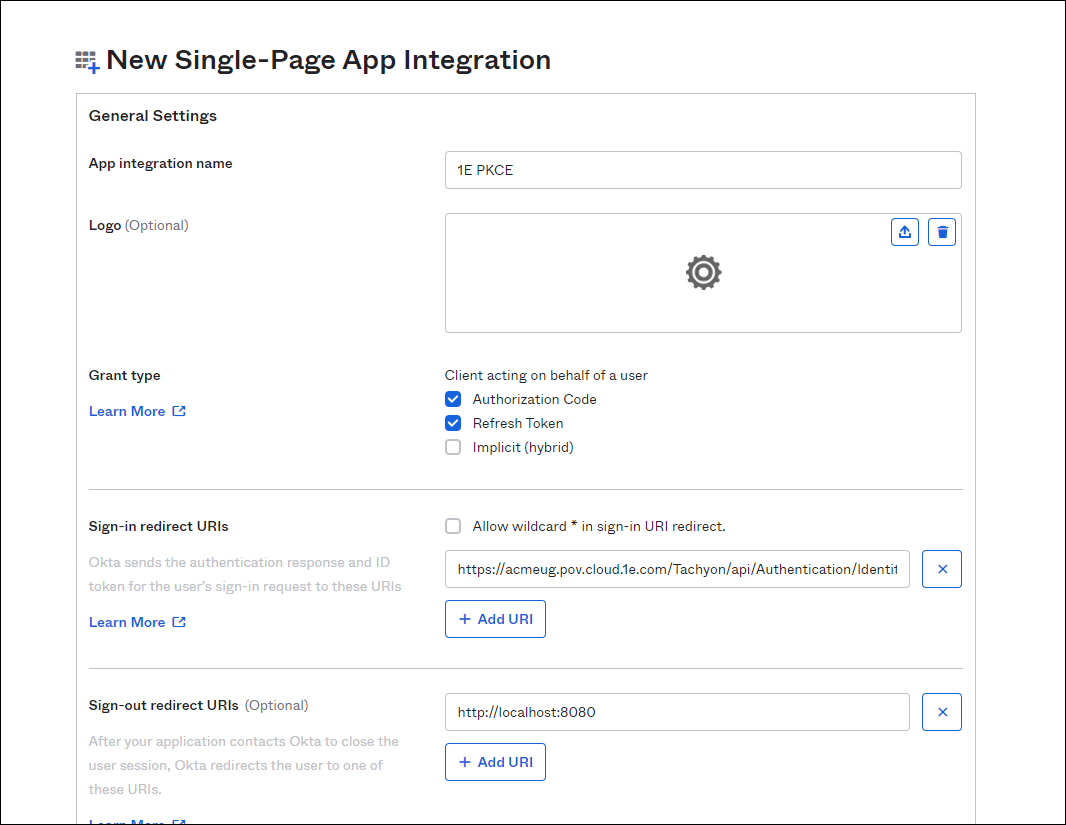Uncheck the Authorization Code checkbox
The height and width of the screenshot is (825, 1066).
453,399
